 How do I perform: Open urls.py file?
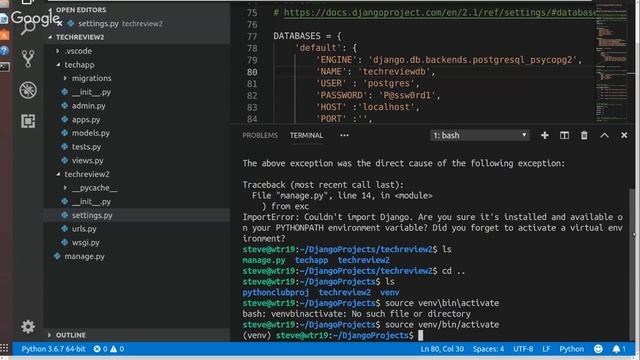[x=84, y=229]
